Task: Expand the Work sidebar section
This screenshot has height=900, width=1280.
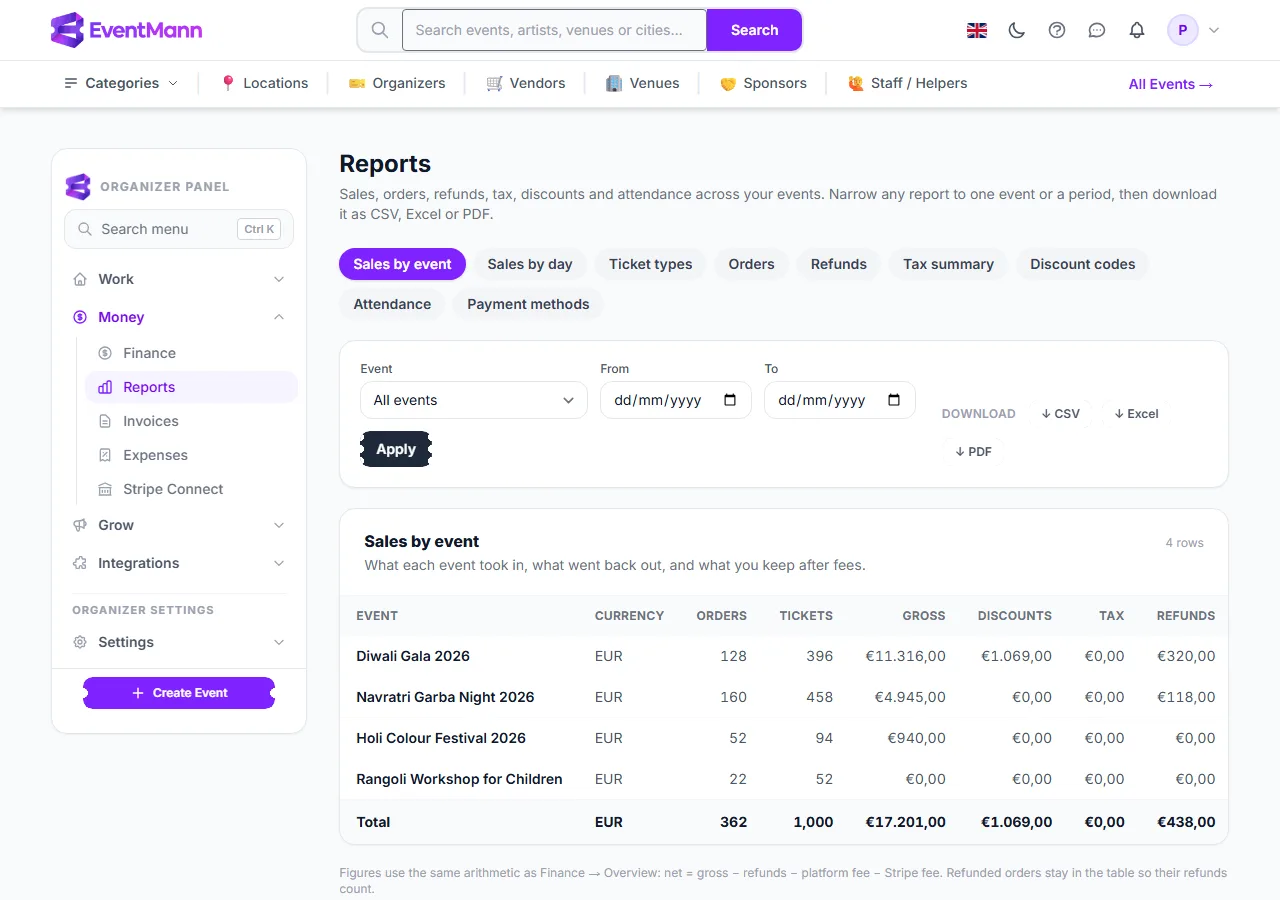Action: coord(179,279)
